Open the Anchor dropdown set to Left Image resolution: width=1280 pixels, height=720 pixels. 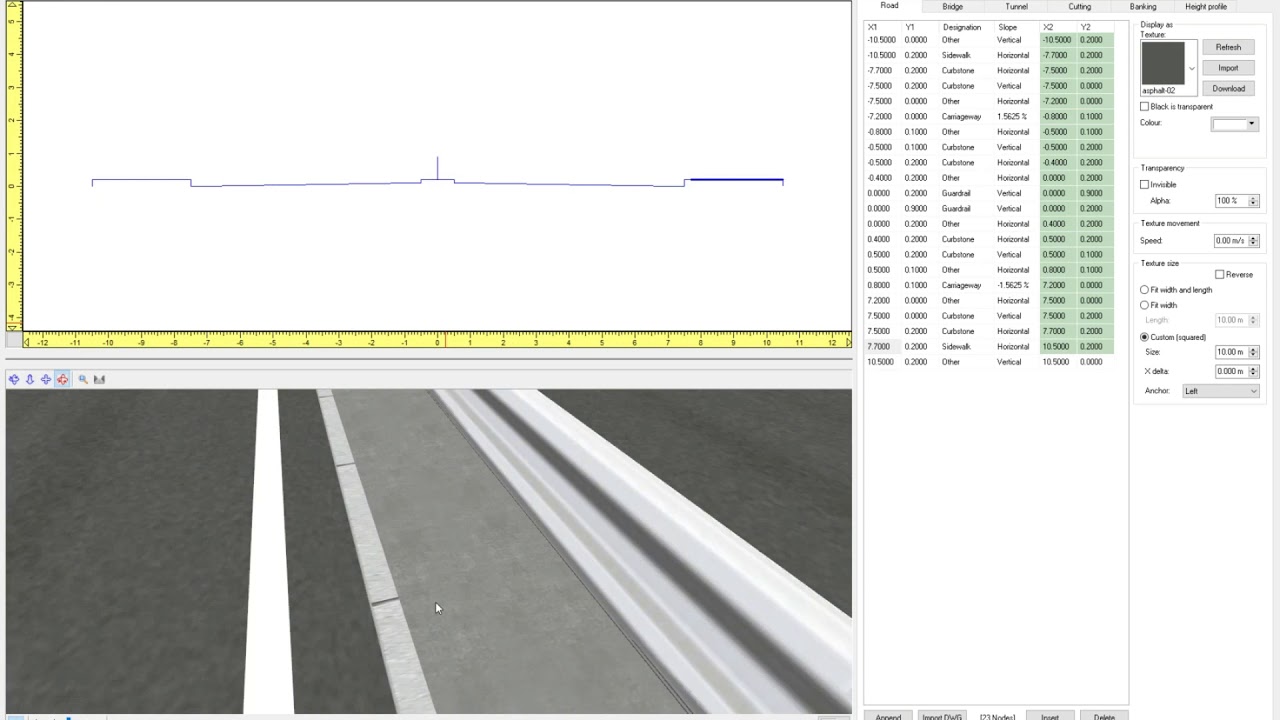(x=1221, y=391)
